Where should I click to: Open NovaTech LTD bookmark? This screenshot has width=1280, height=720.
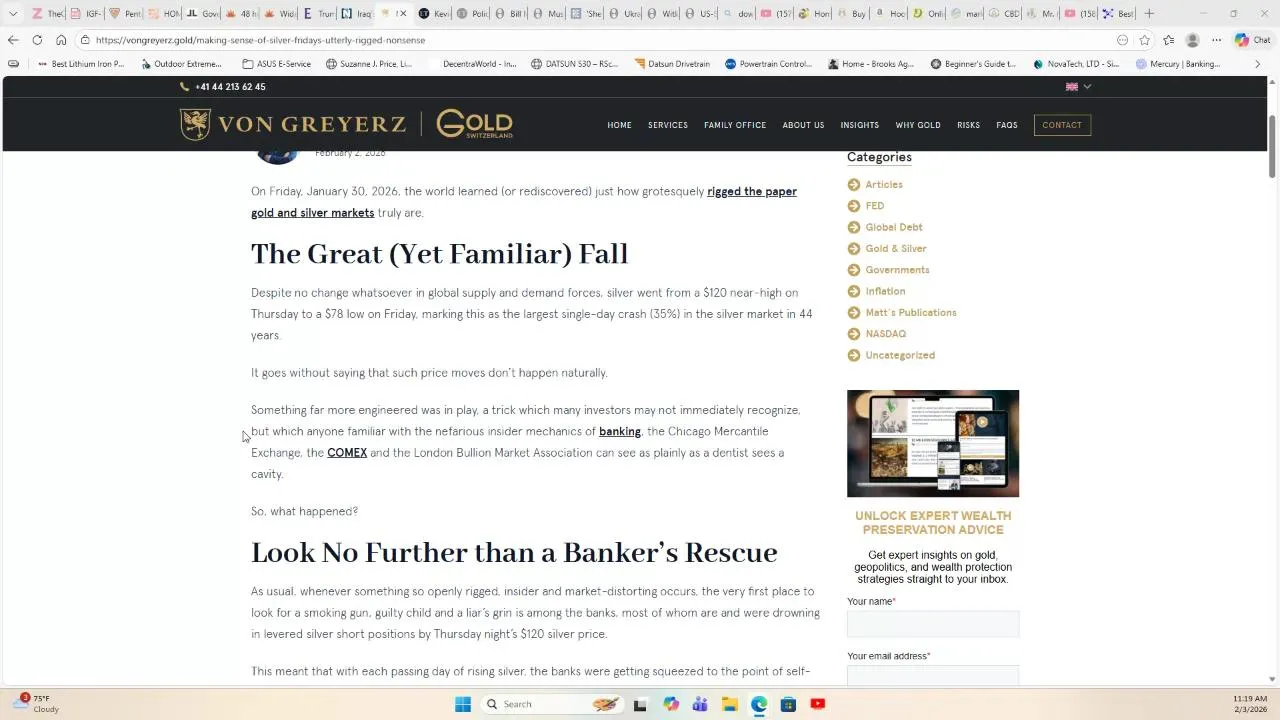tap(1076, 64)
